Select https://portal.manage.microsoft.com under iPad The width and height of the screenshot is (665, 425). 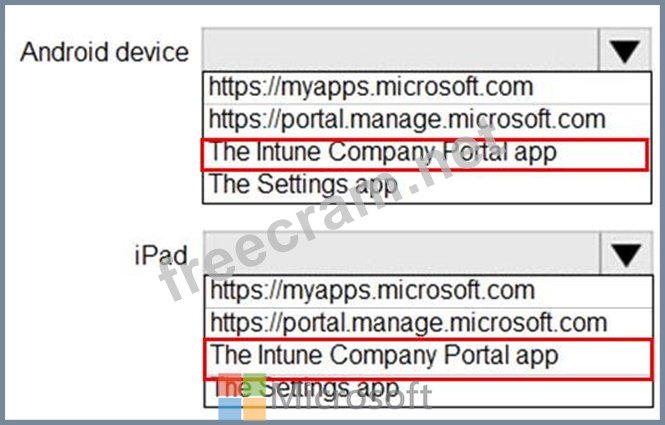[x=429, y=323]
